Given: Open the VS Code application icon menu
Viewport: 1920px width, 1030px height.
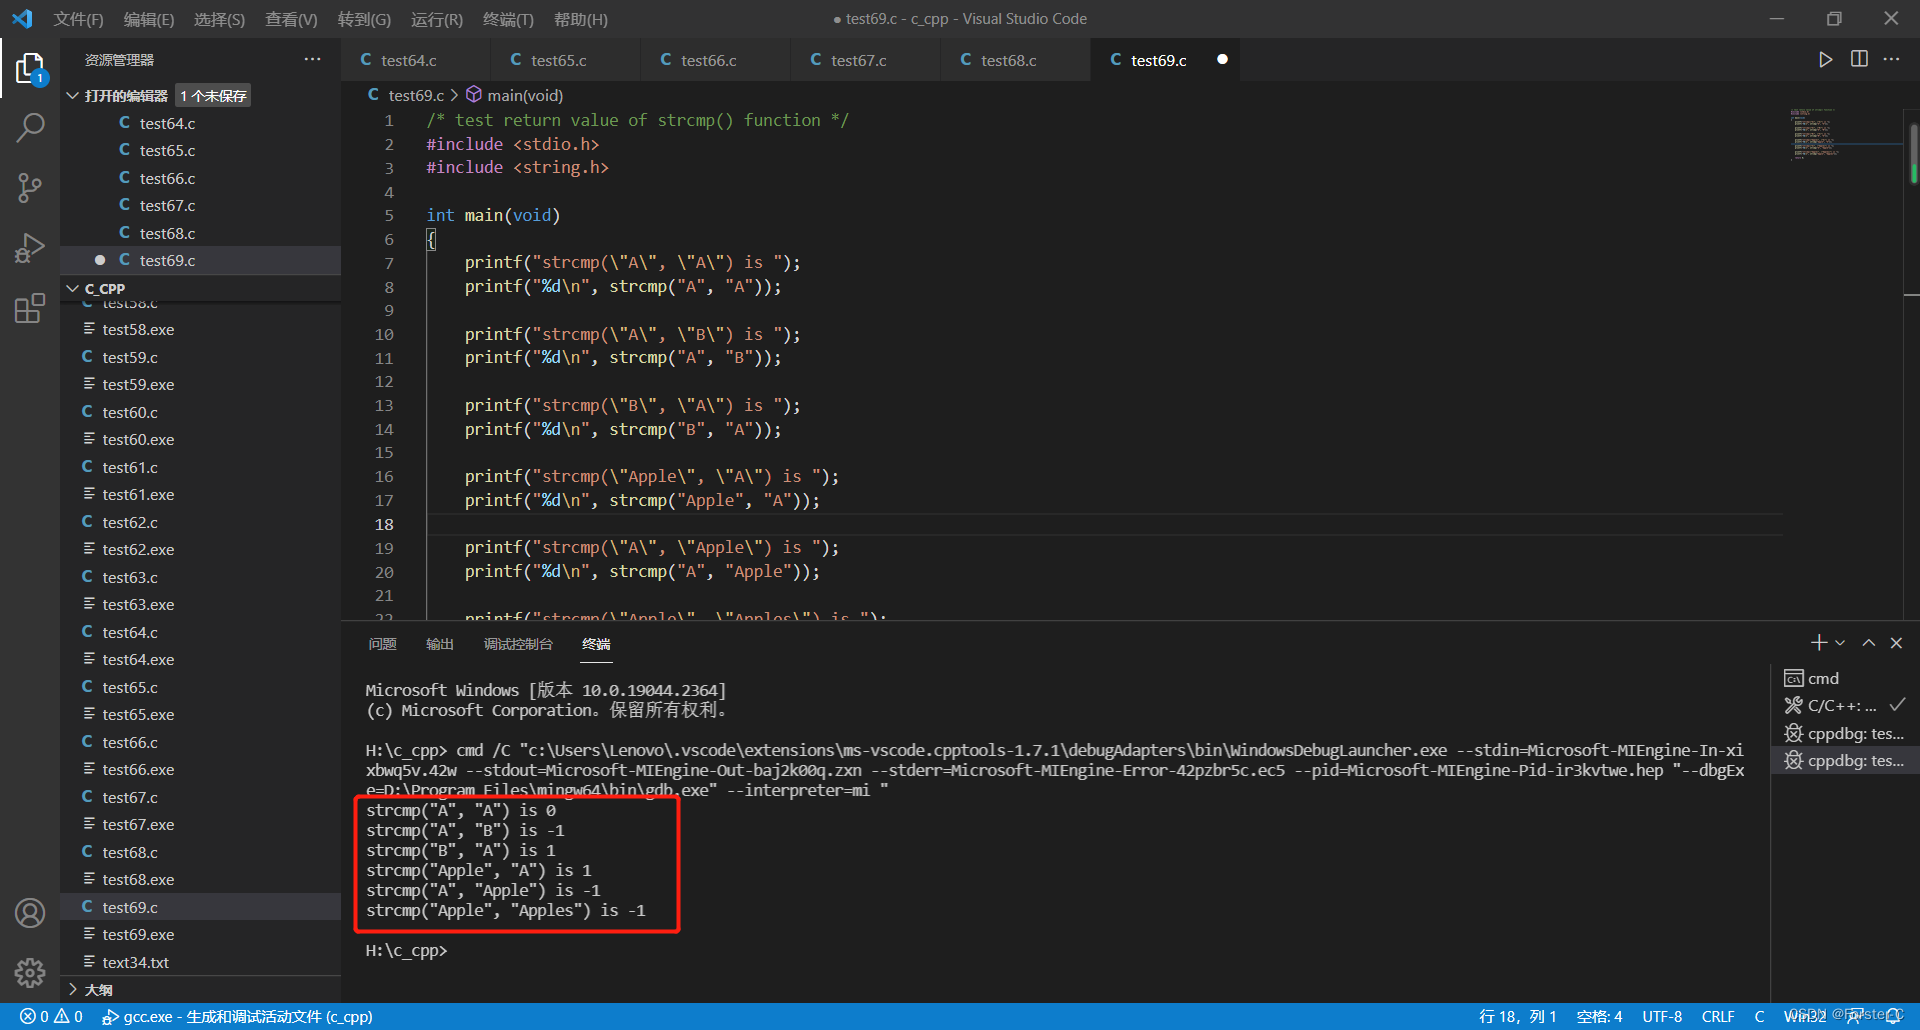Looking at the screenshot, I should click(x=22, y=19).
